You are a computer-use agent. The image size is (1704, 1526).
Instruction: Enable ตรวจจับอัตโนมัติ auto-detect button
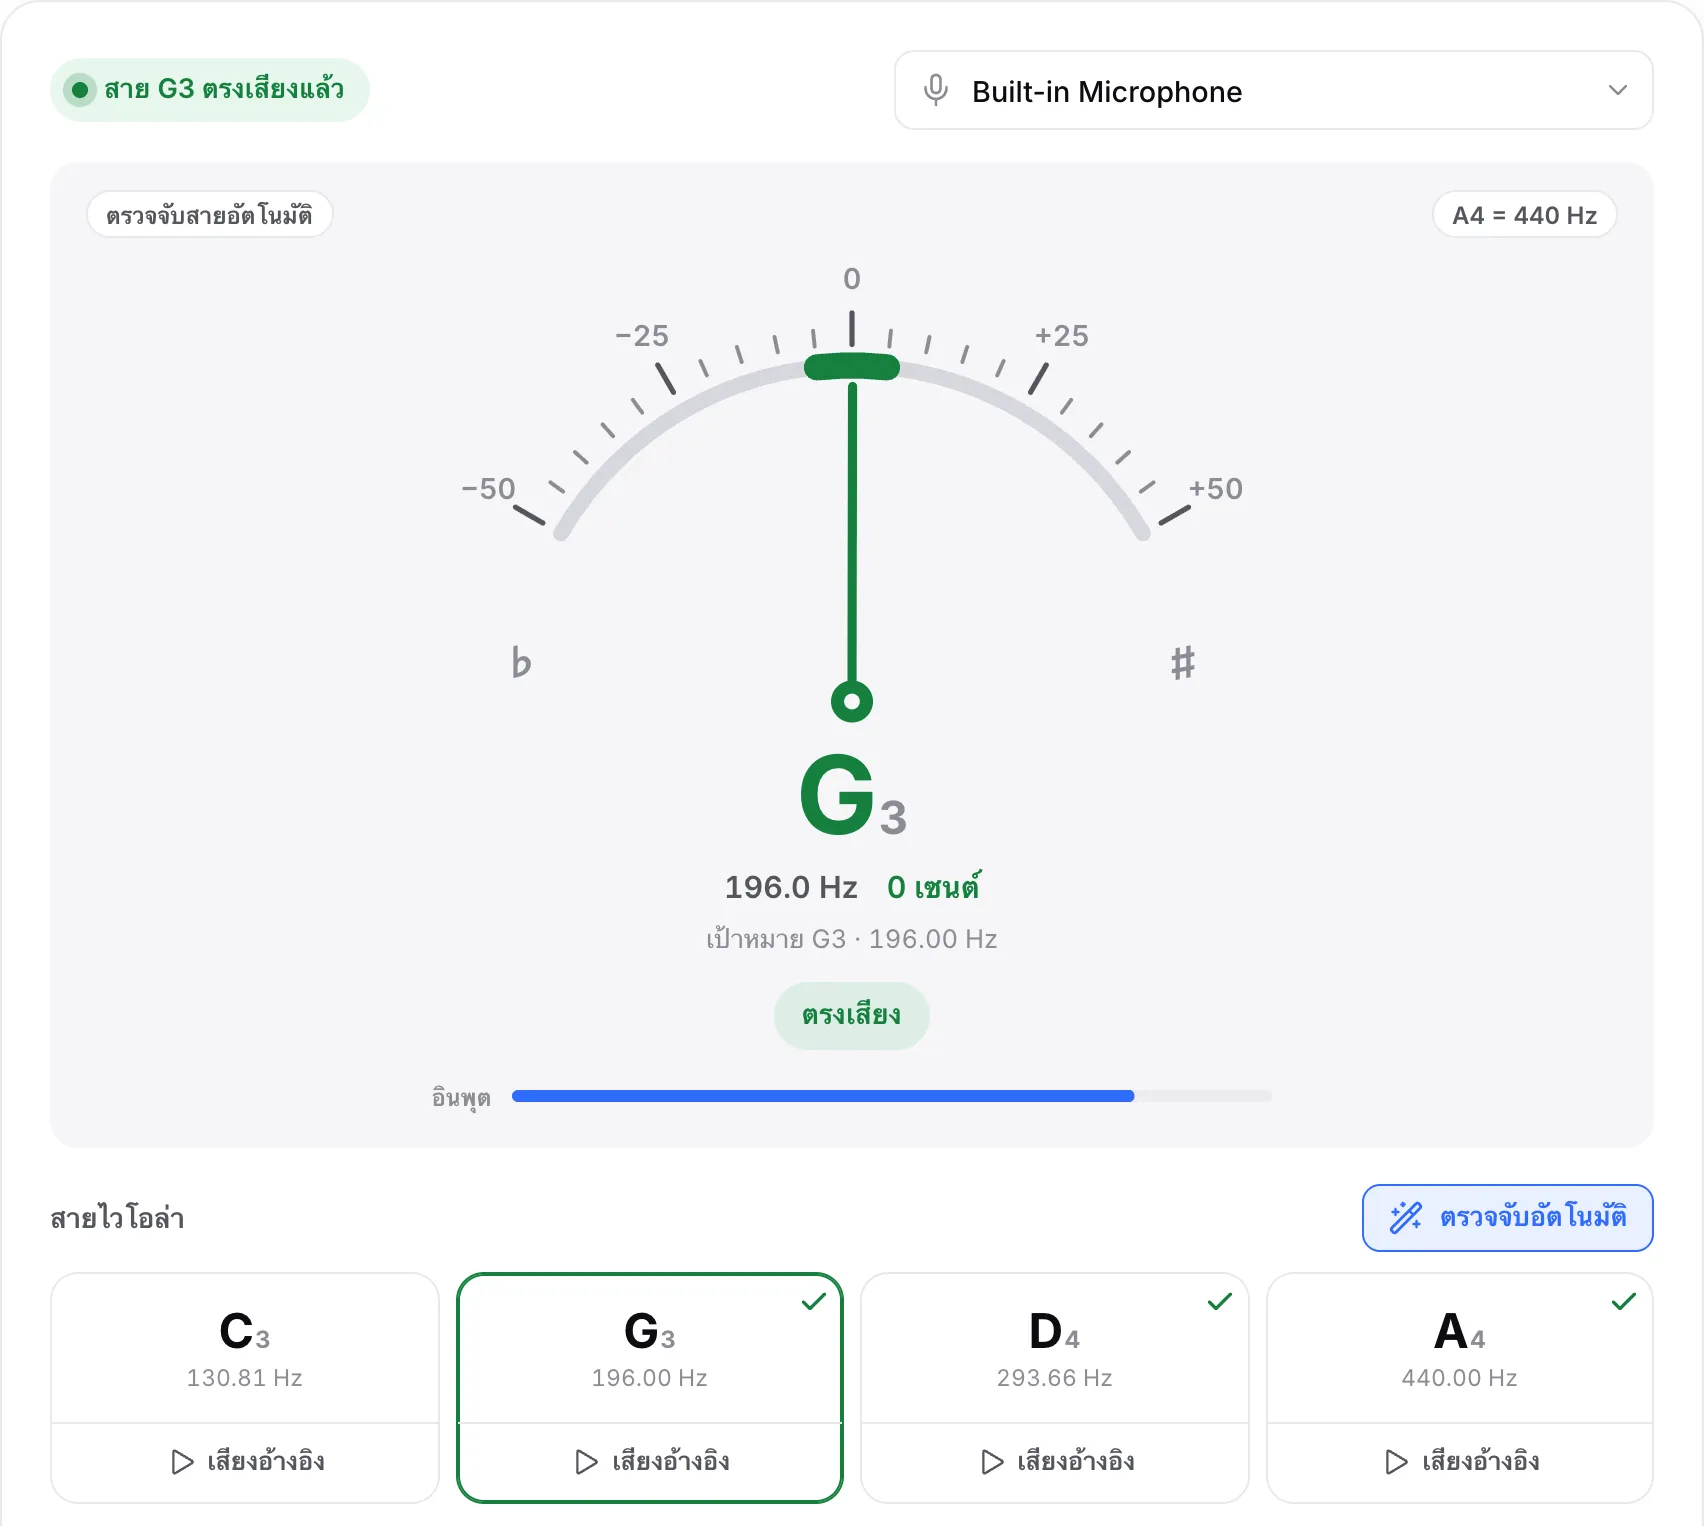click(x=1507, y=1217)
